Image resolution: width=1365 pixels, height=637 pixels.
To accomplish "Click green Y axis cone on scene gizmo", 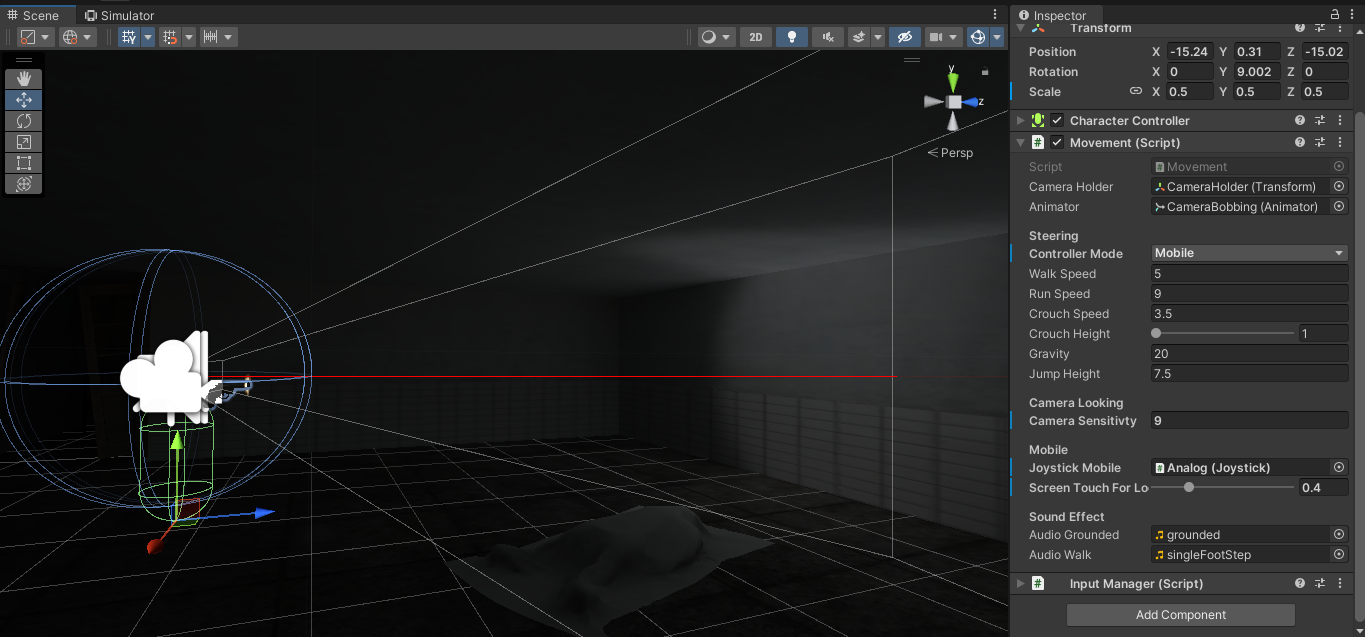I will [x=954, y=80].
